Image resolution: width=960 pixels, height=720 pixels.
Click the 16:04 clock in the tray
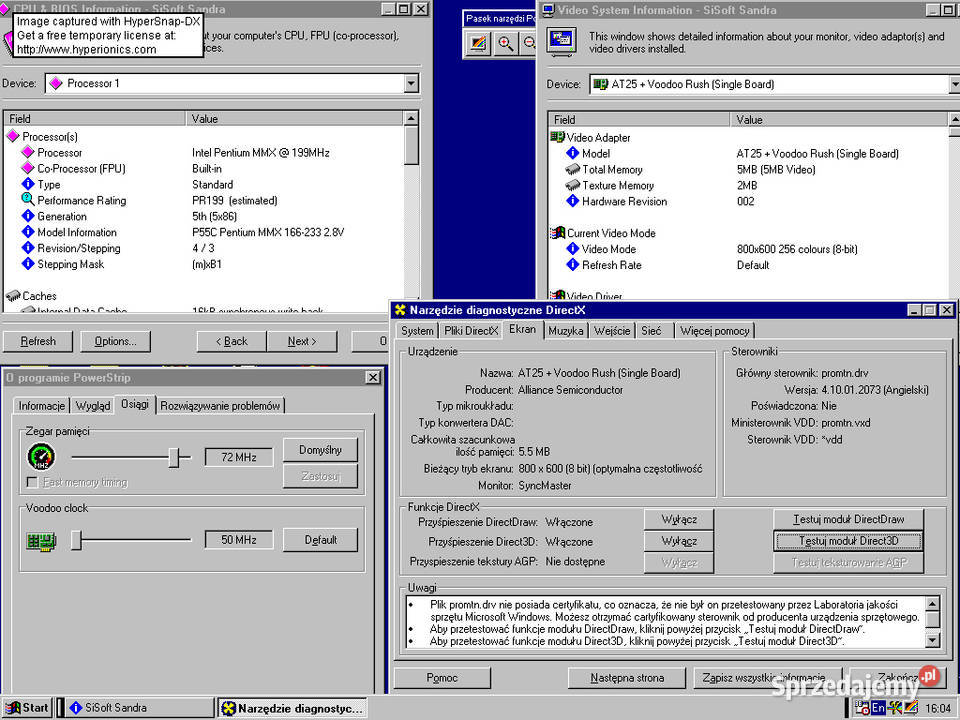tap(937, 708)
